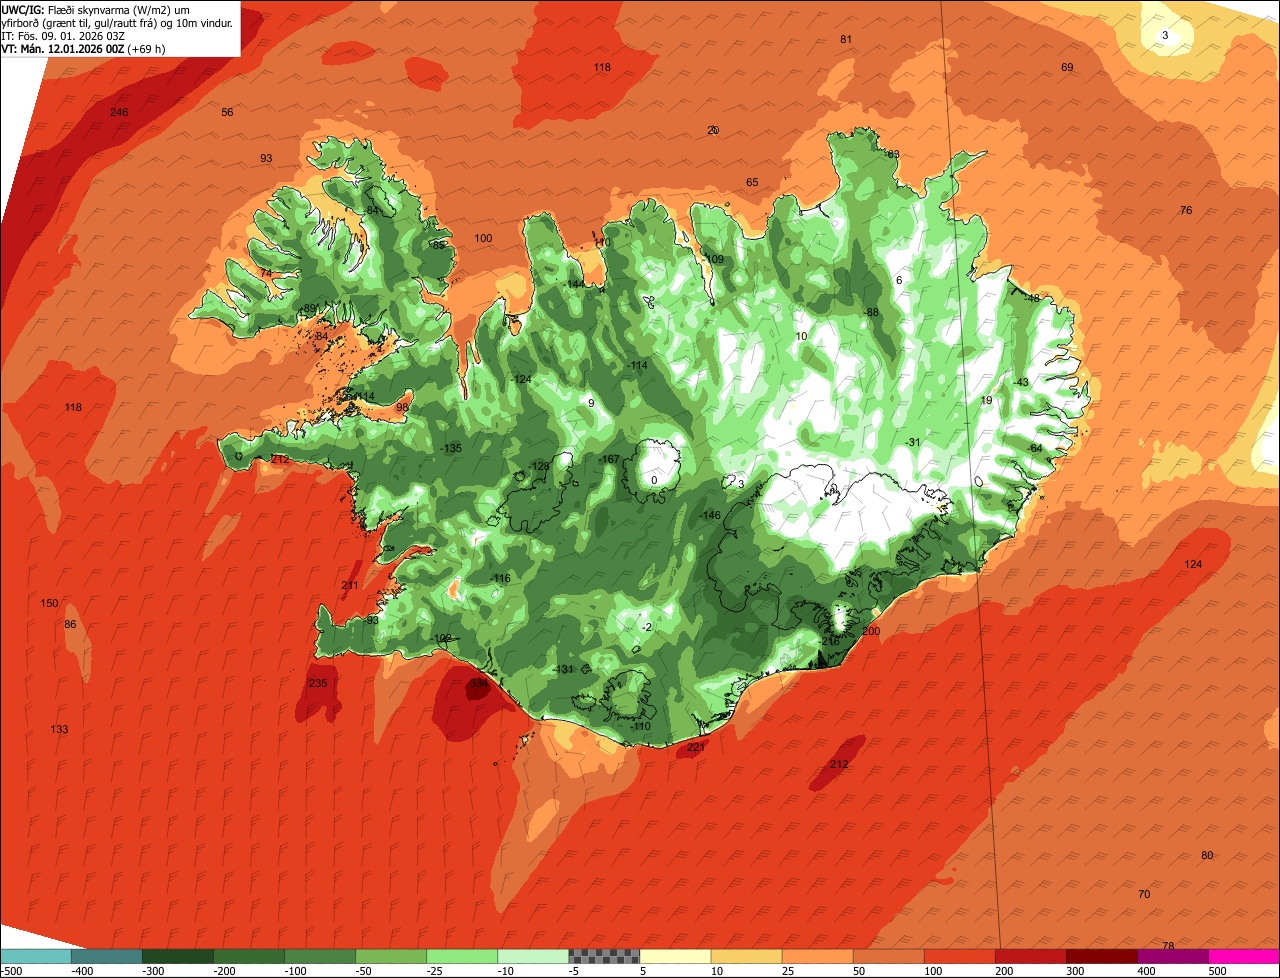1280x978 pixels.
Task: Click the map value '-48' on the east coast
Action: point(1032,297)
